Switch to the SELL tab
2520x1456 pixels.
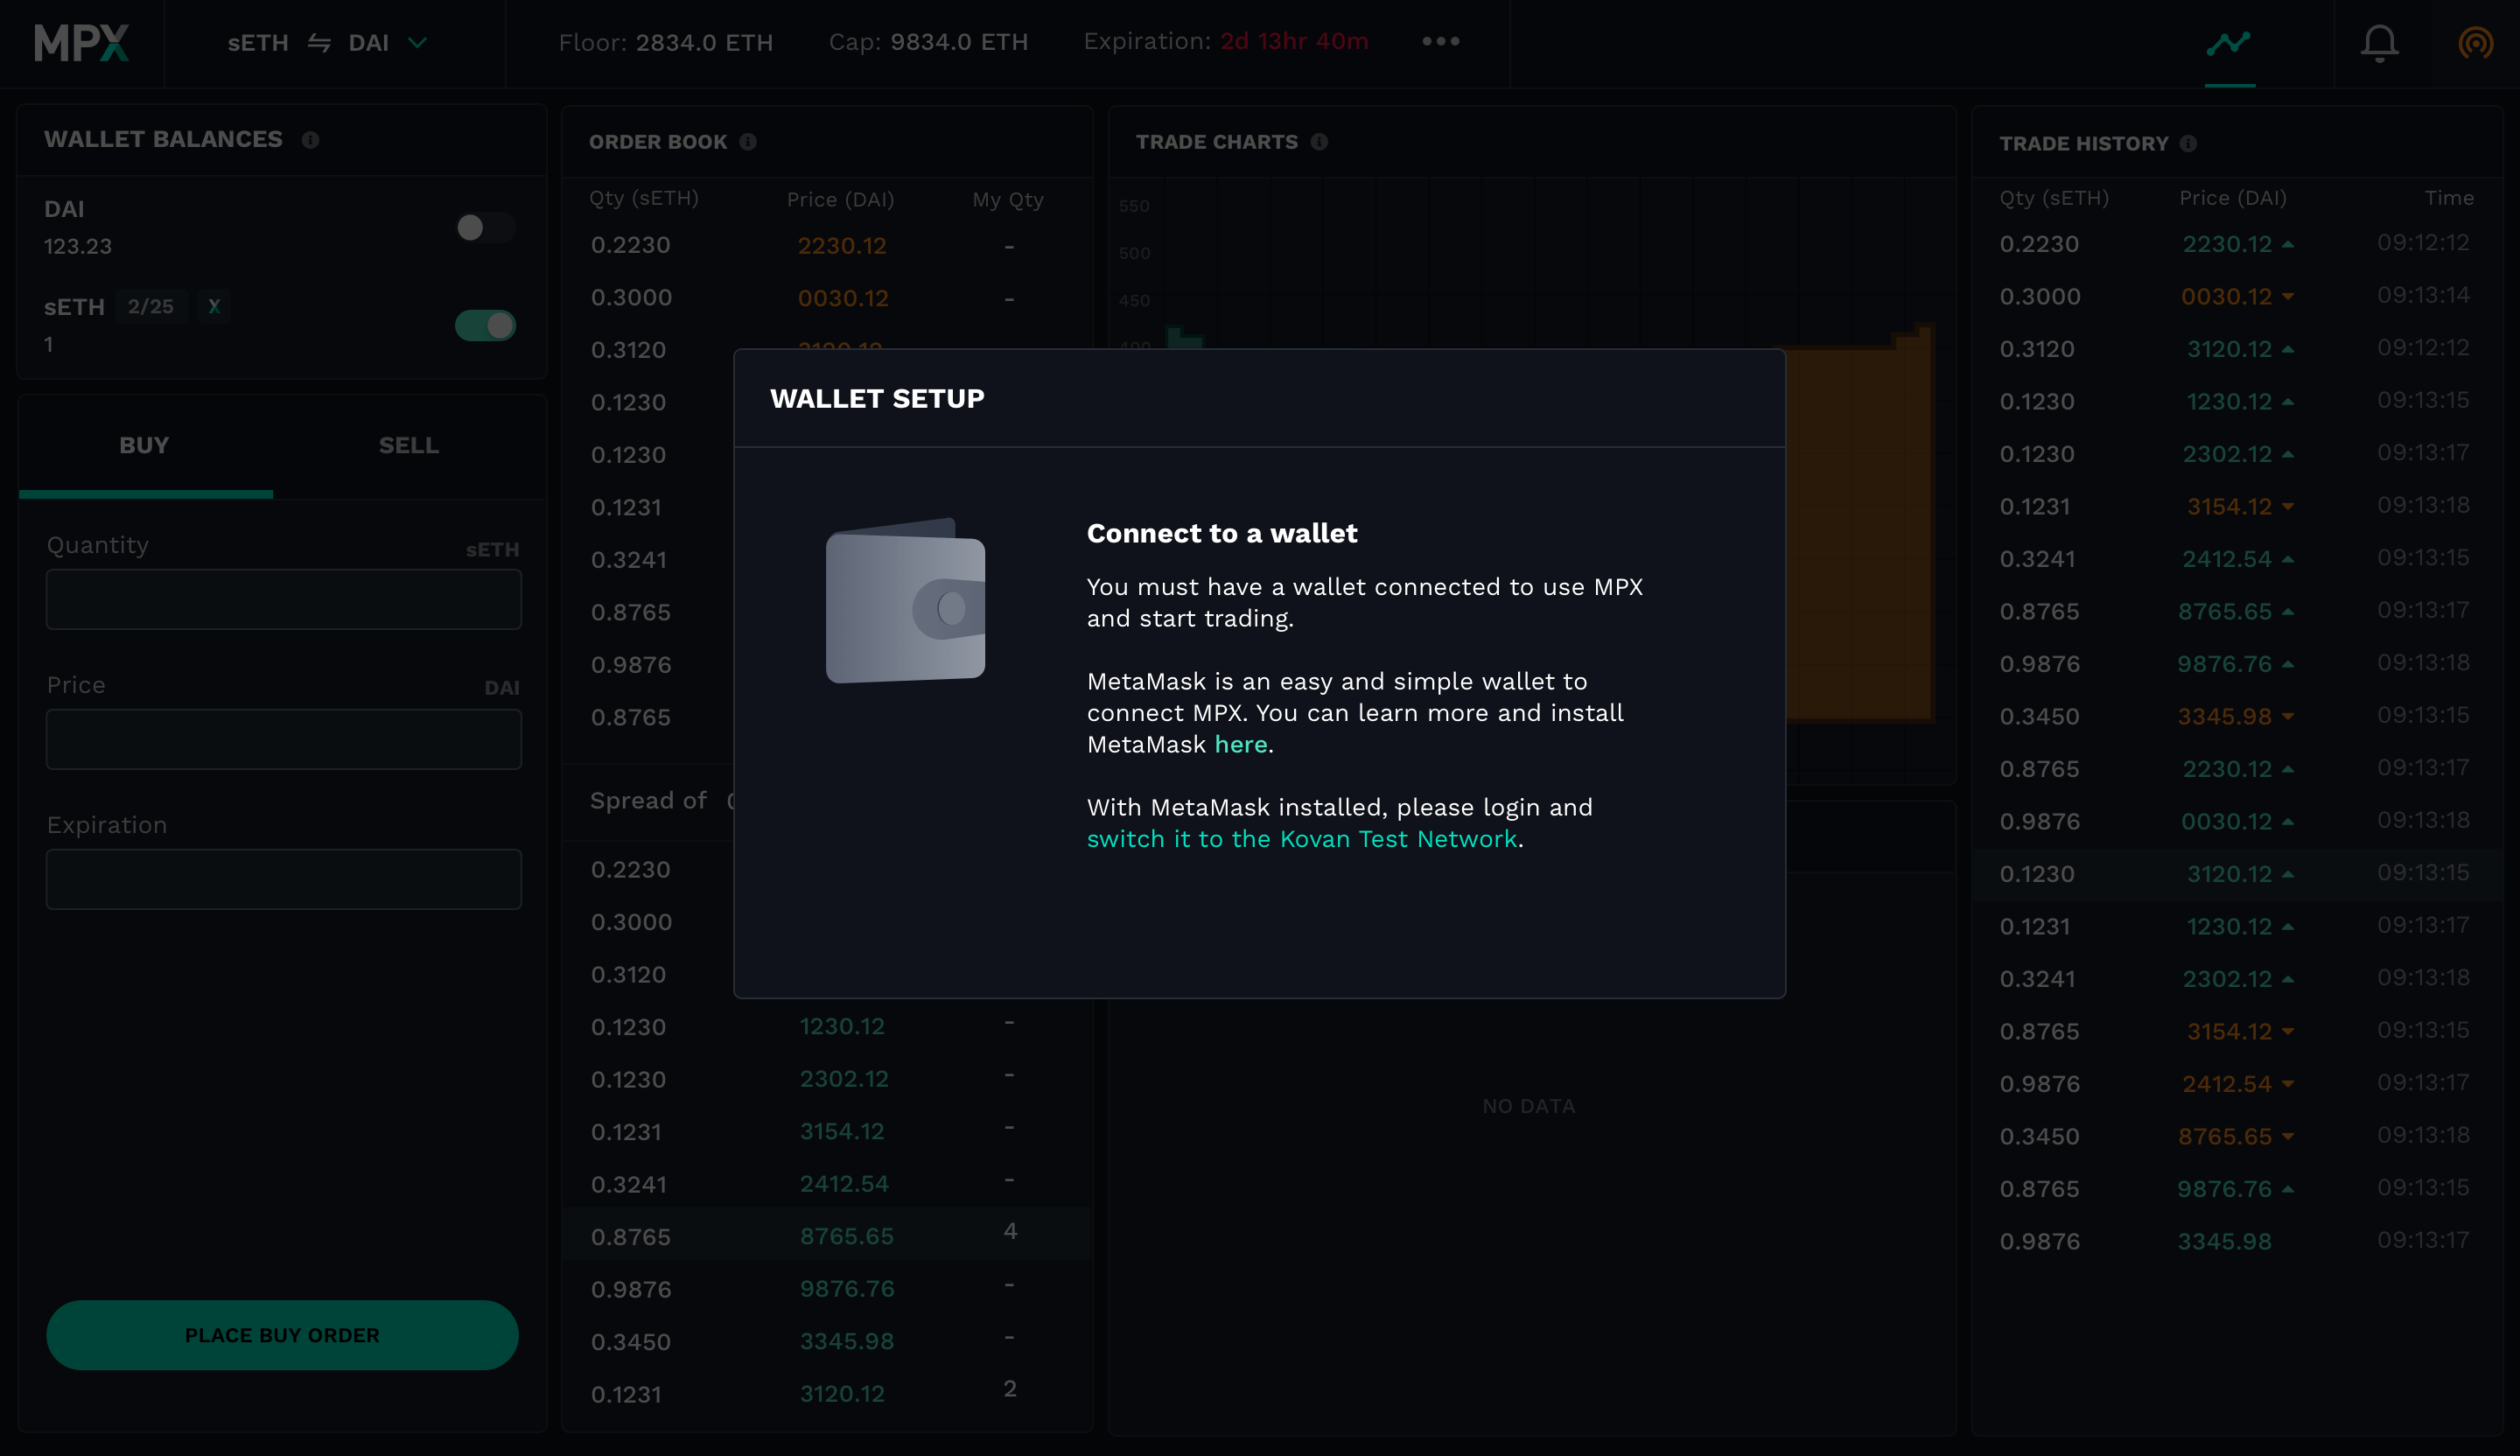409,446
